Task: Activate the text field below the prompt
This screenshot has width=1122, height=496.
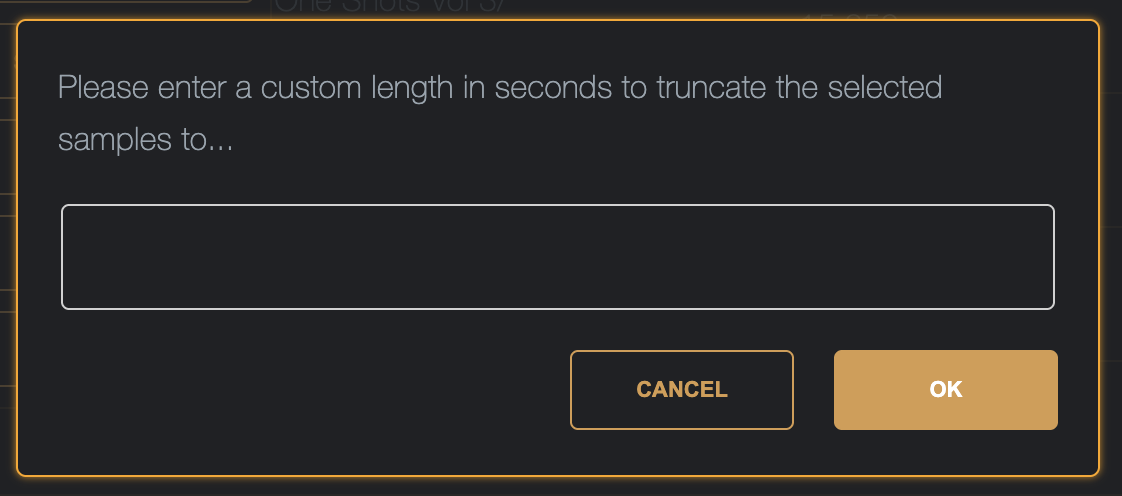Action: (557, 257)
